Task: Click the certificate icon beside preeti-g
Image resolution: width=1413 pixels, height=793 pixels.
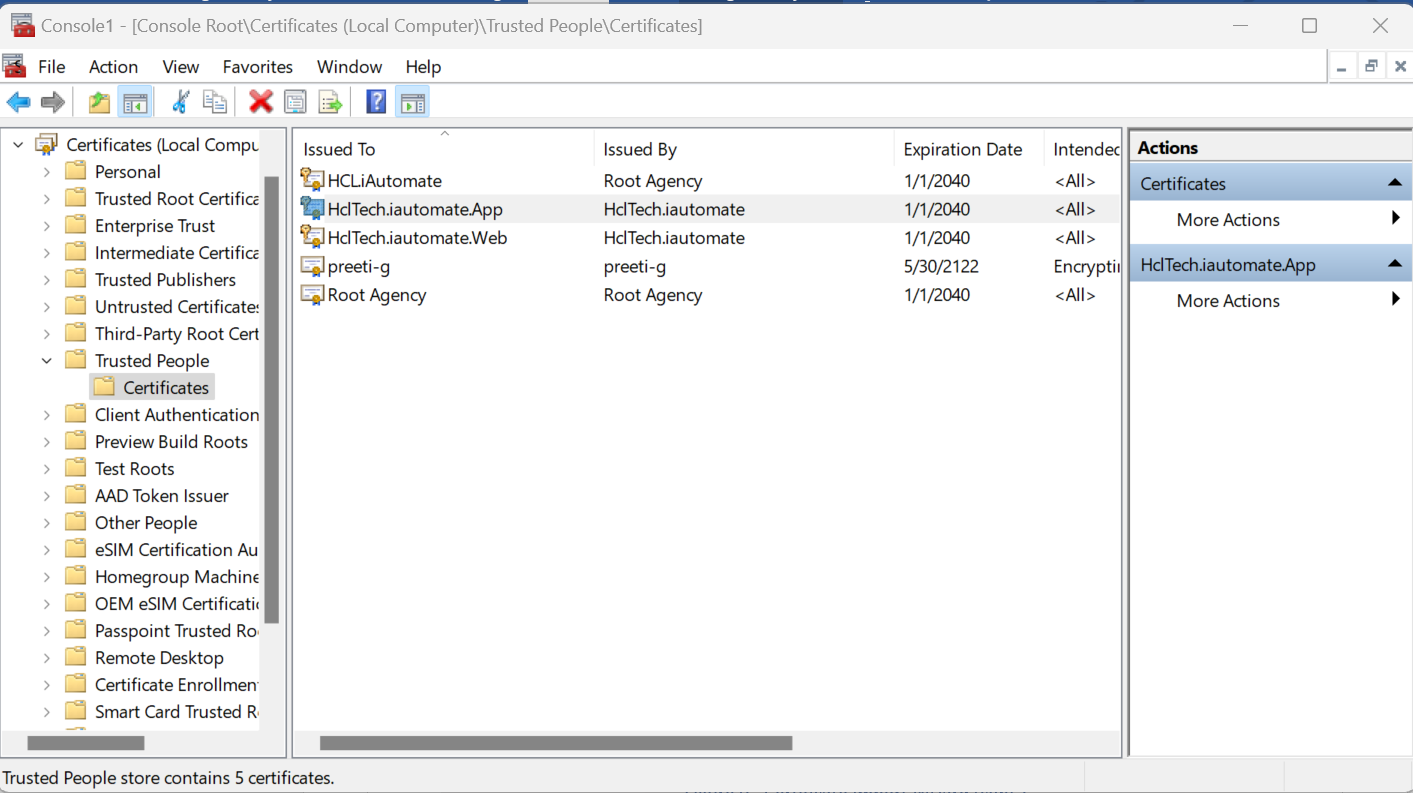Action: [312, 266]
